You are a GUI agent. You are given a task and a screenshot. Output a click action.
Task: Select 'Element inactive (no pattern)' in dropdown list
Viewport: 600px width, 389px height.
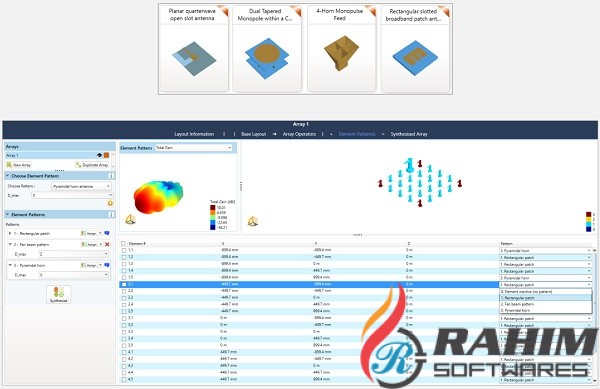point(546,291)
